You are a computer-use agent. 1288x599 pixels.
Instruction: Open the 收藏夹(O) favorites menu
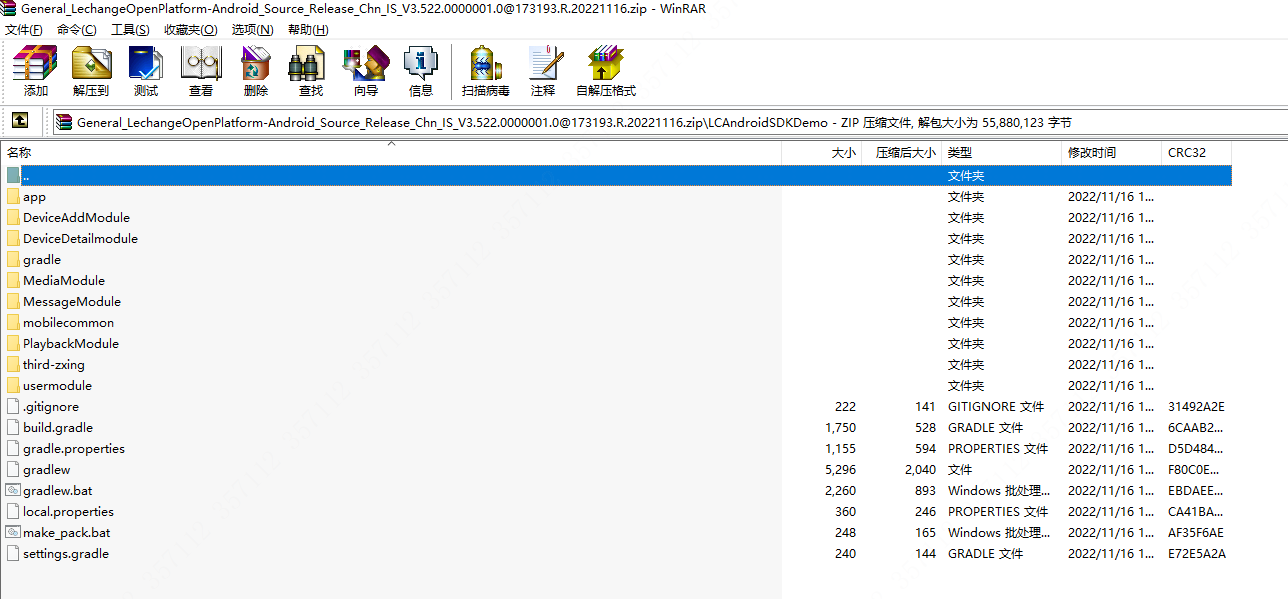[x=190, y=29]
